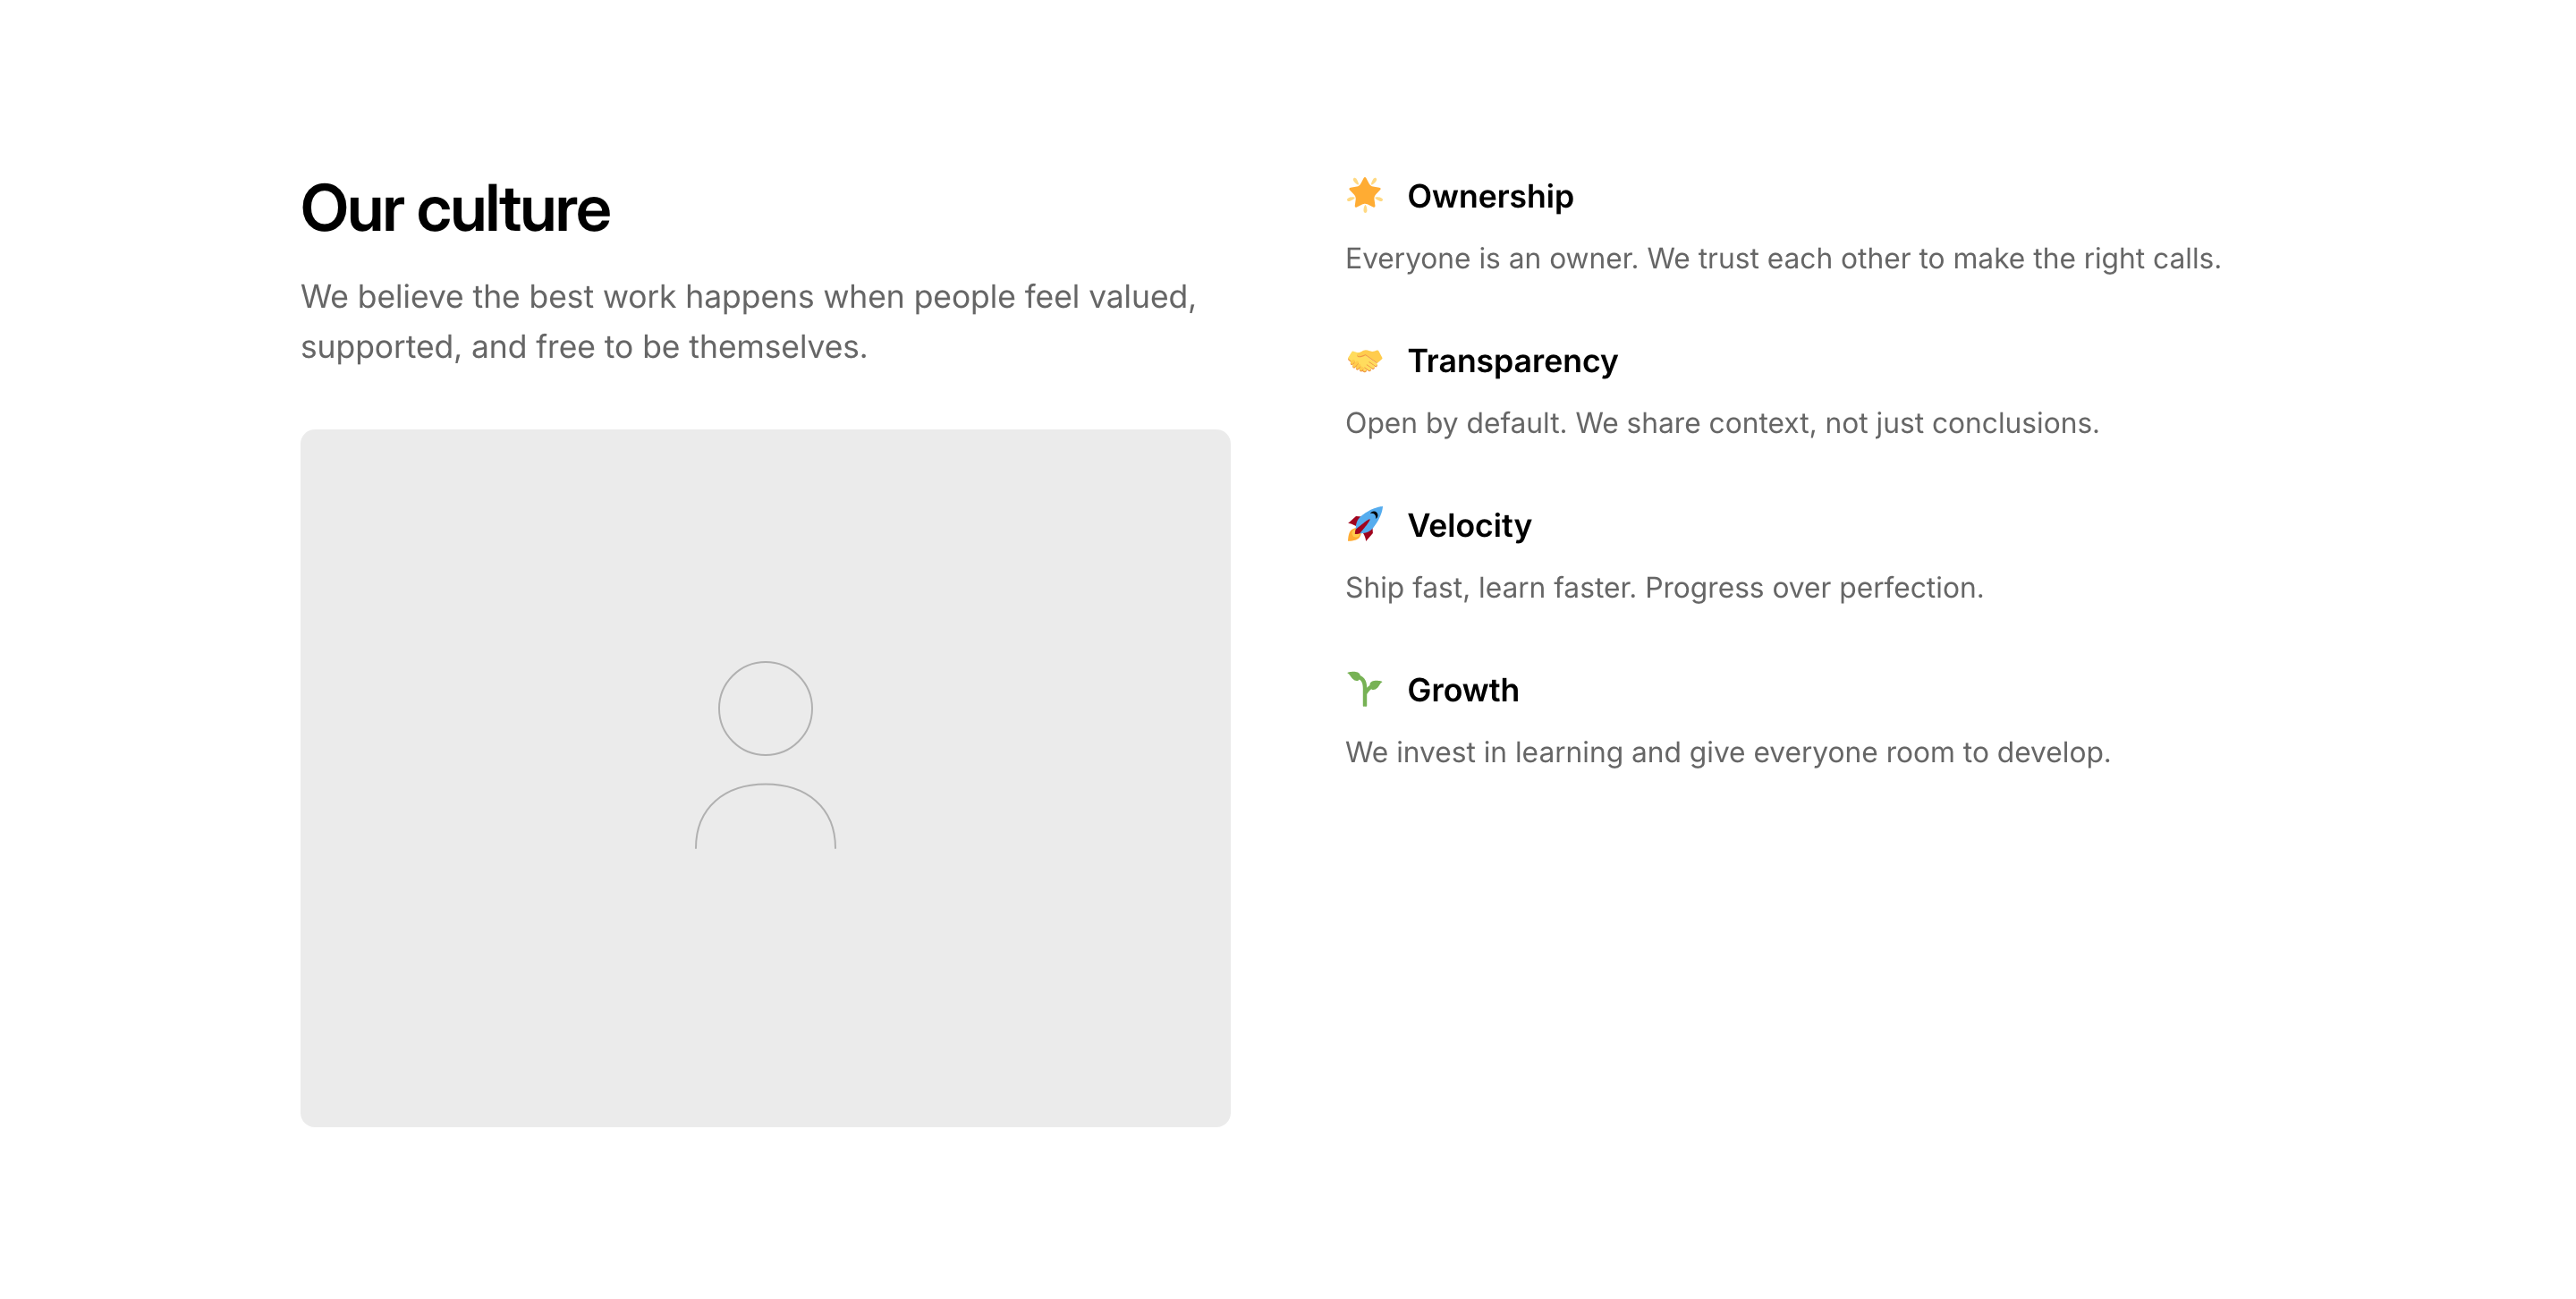Click the rocket icon beside Velocity
This screenshot has height=1299, width=2576.
1364,524
